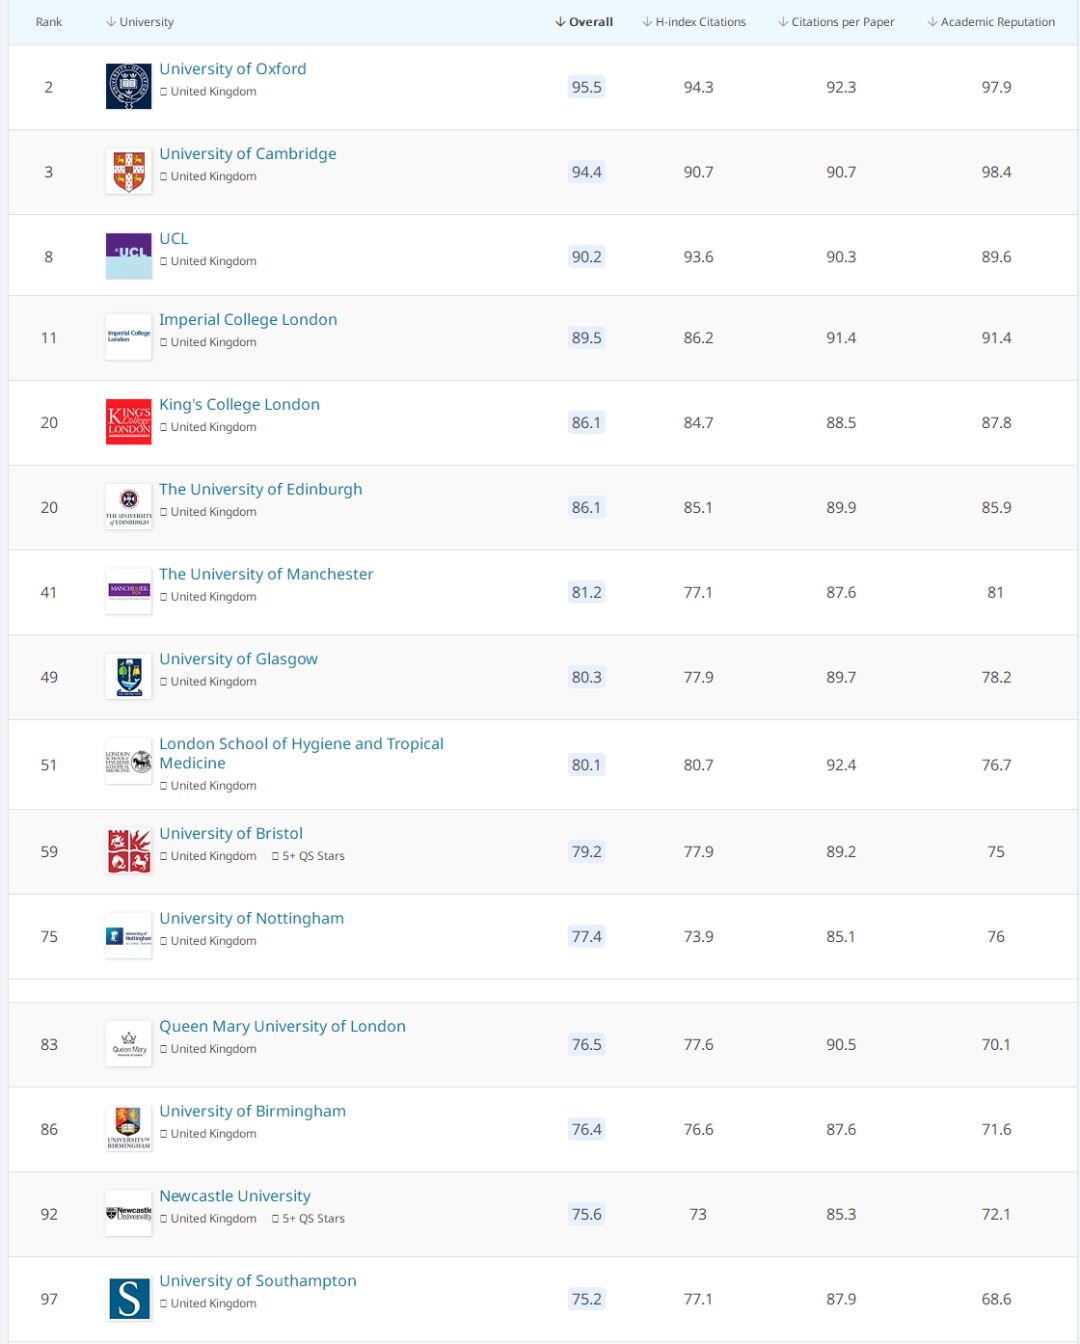The width and height of the screenshot is (1080, 1344).
Task: Select the University of Southampton 'S' logo
Action: click(128, 1298)
